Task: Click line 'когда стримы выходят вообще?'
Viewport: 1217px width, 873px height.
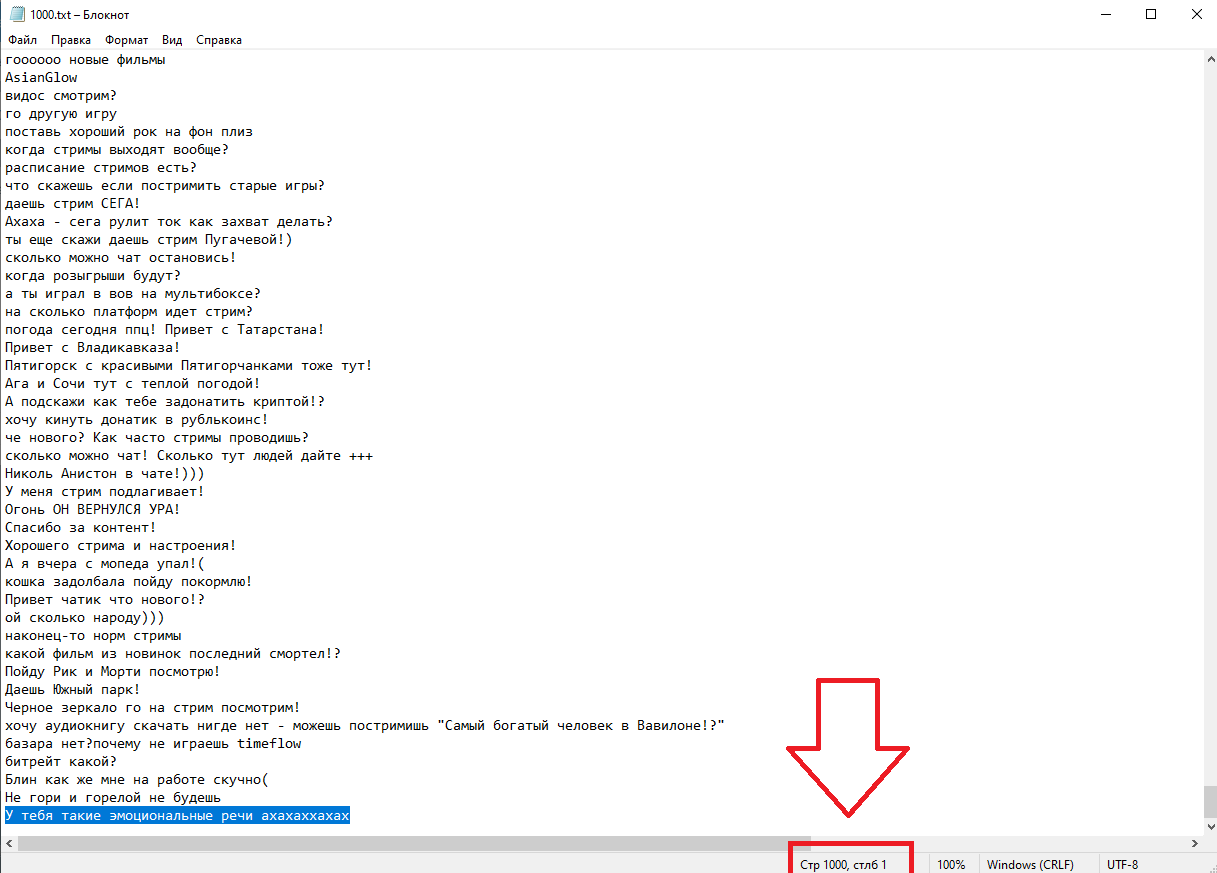Action: coord(117,149)
